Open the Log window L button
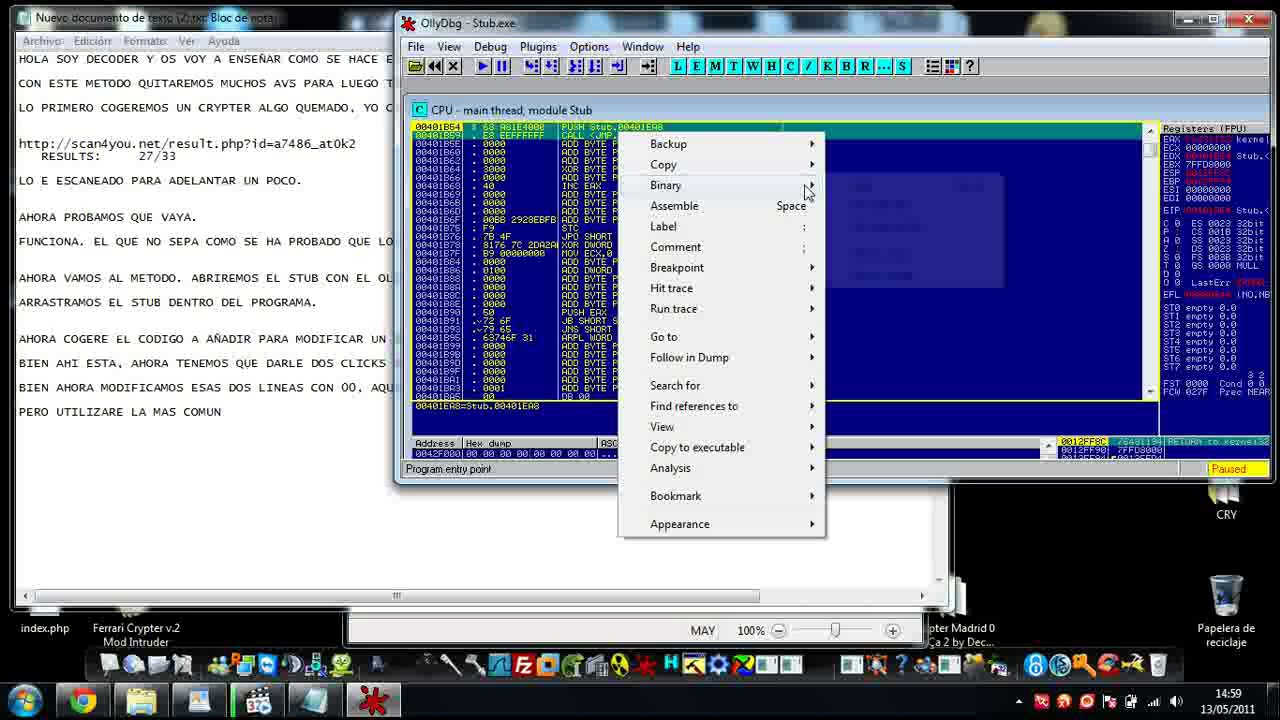 coord(678,66)
